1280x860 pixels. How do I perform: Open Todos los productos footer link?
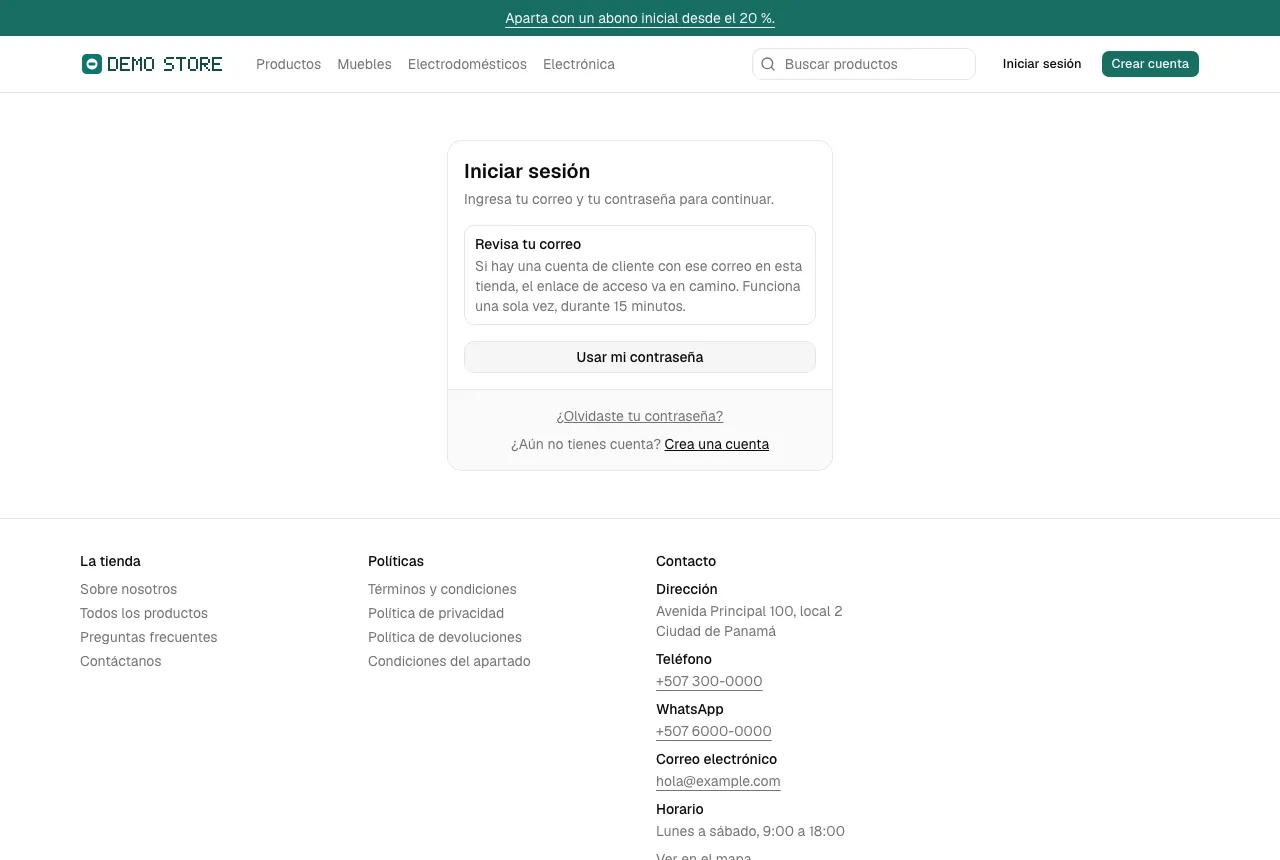click(144, 613)
